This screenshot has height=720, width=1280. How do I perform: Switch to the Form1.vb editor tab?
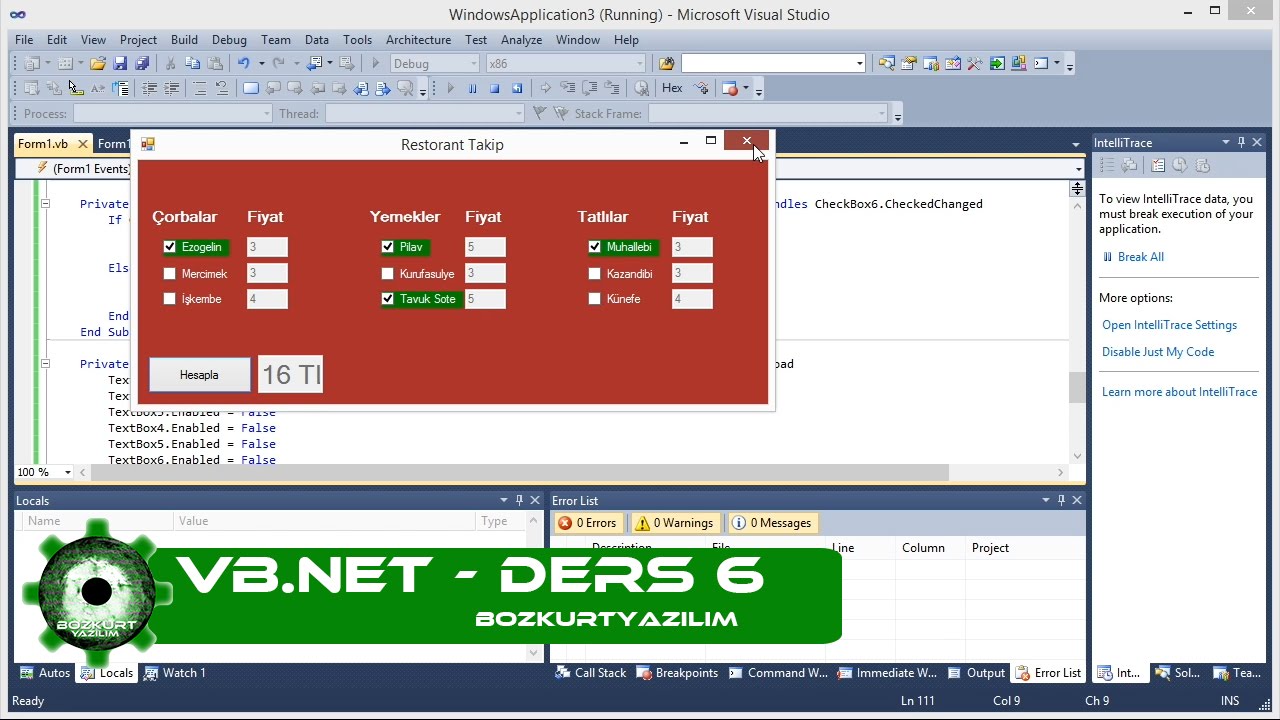coord(43,144)
